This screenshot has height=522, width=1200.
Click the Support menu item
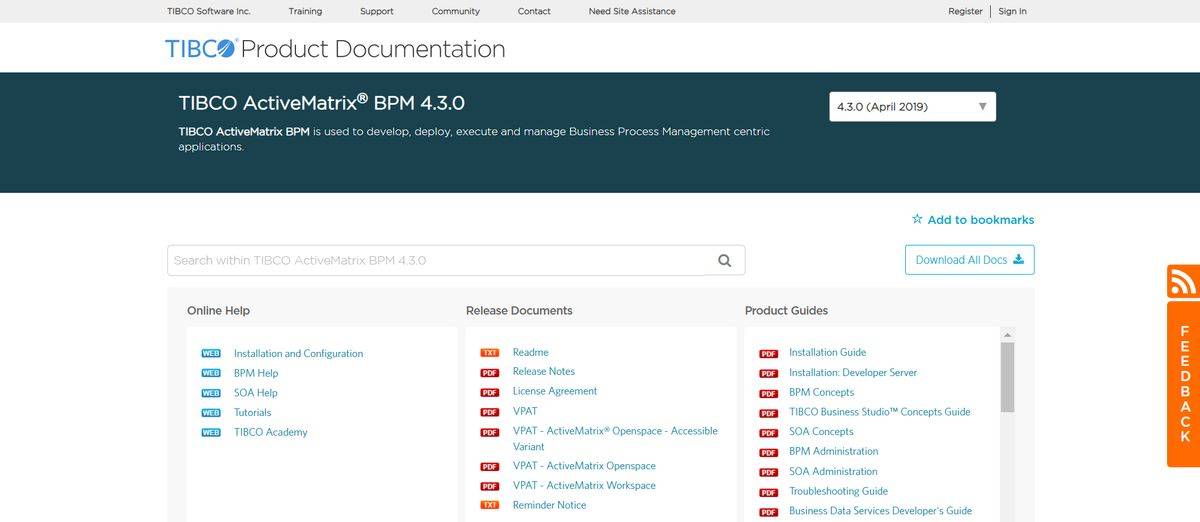(377, 11)
